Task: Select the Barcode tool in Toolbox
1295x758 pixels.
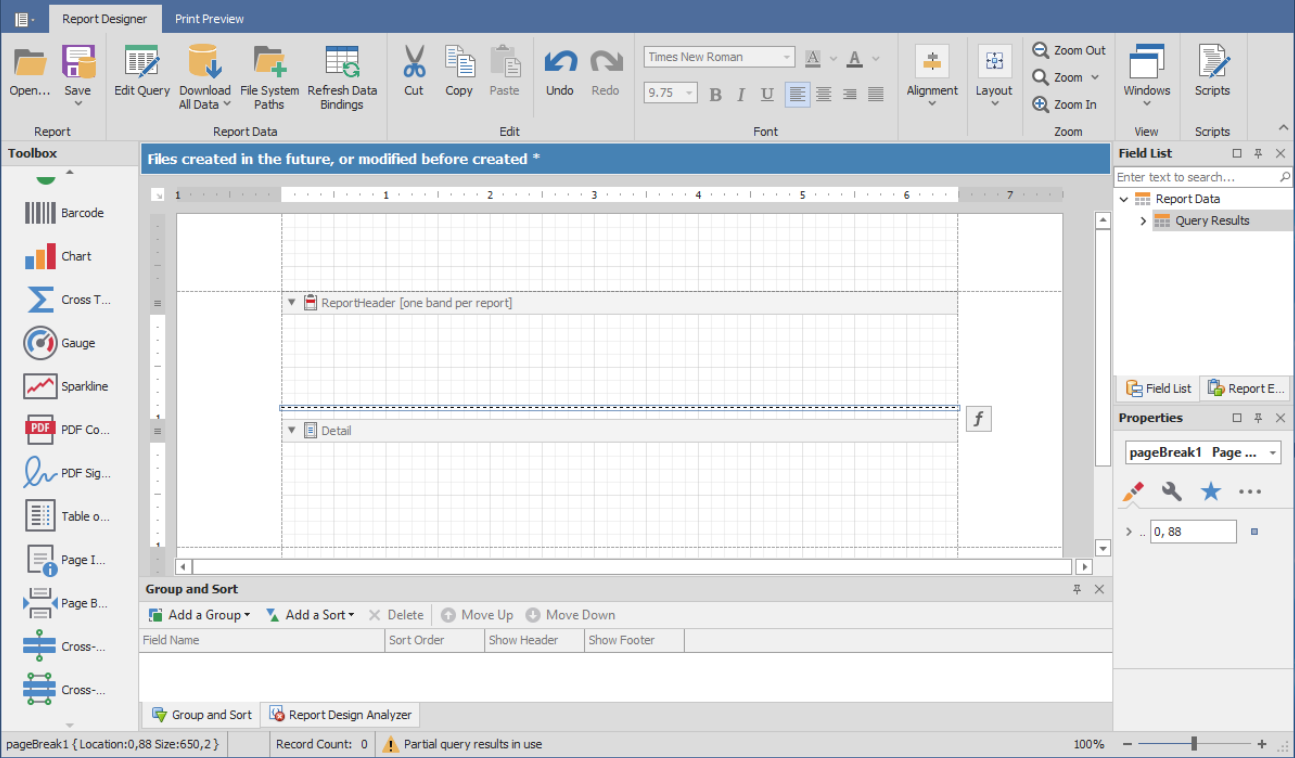Action: click(x=40, y=213)
